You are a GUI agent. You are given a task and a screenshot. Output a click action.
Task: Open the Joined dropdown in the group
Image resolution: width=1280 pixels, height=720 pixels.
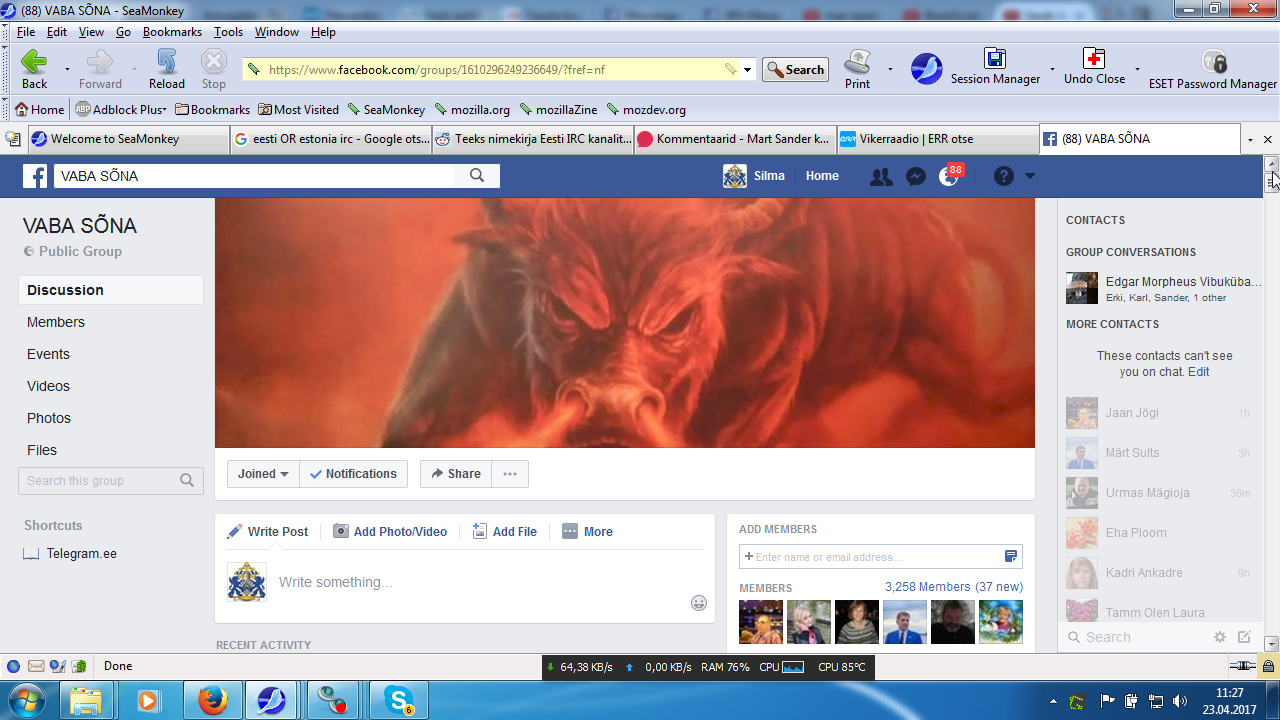[x=263, y=474]
